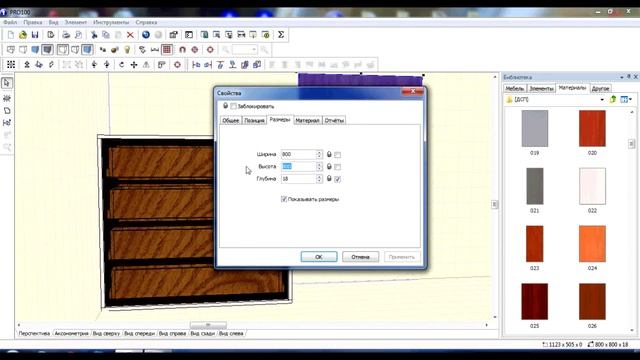This screenshot has height=360, width=640.
Task: Select material swatch 019
Action: (x=535, y=129)
